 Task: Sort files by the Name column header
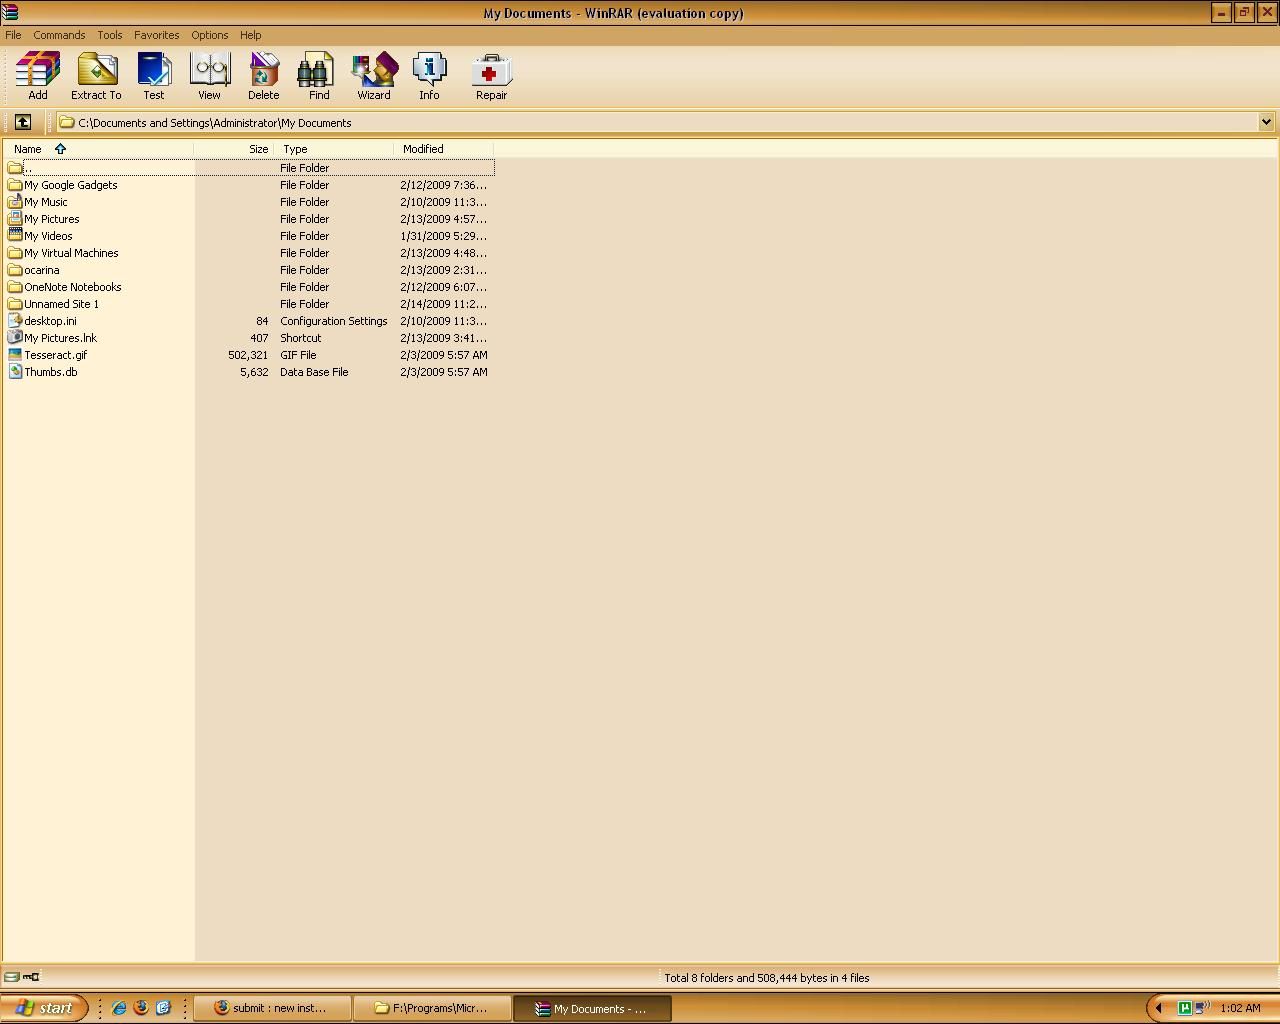(27, 148)
